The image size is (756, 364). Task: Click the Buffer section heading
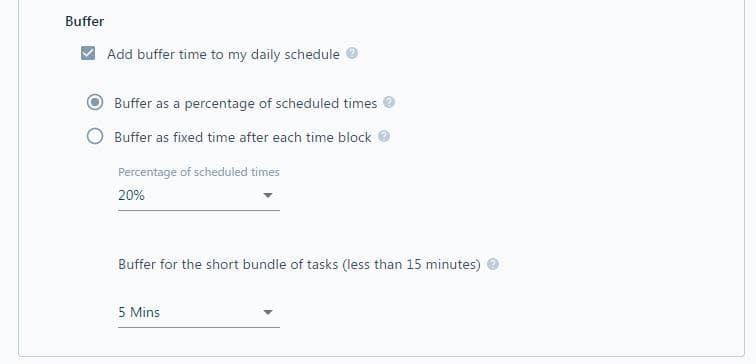click(x=84, y=22)
